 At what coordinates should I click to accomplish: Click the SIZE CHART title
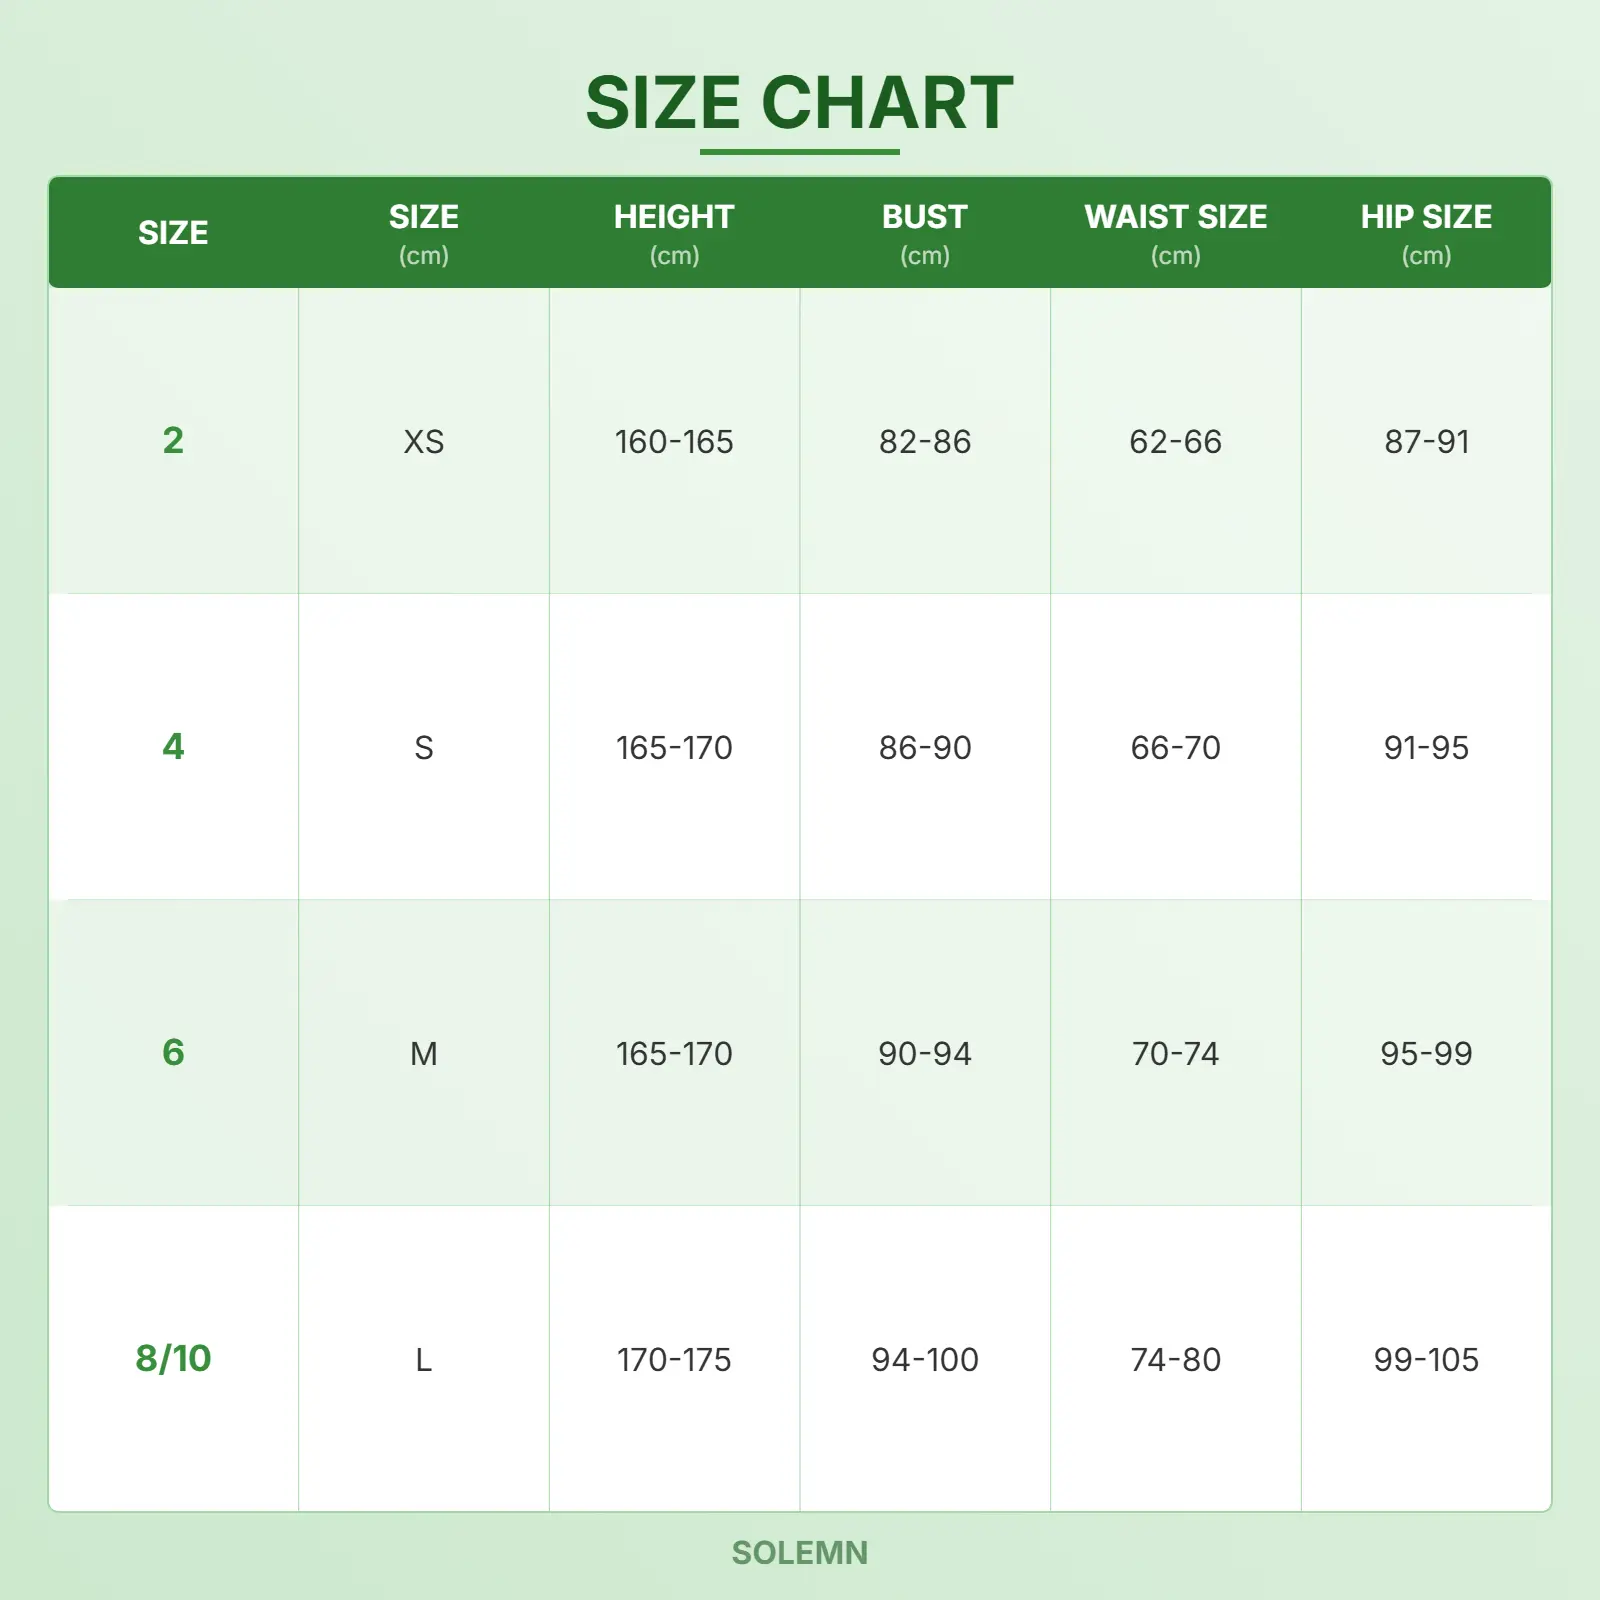coord(799,103)
